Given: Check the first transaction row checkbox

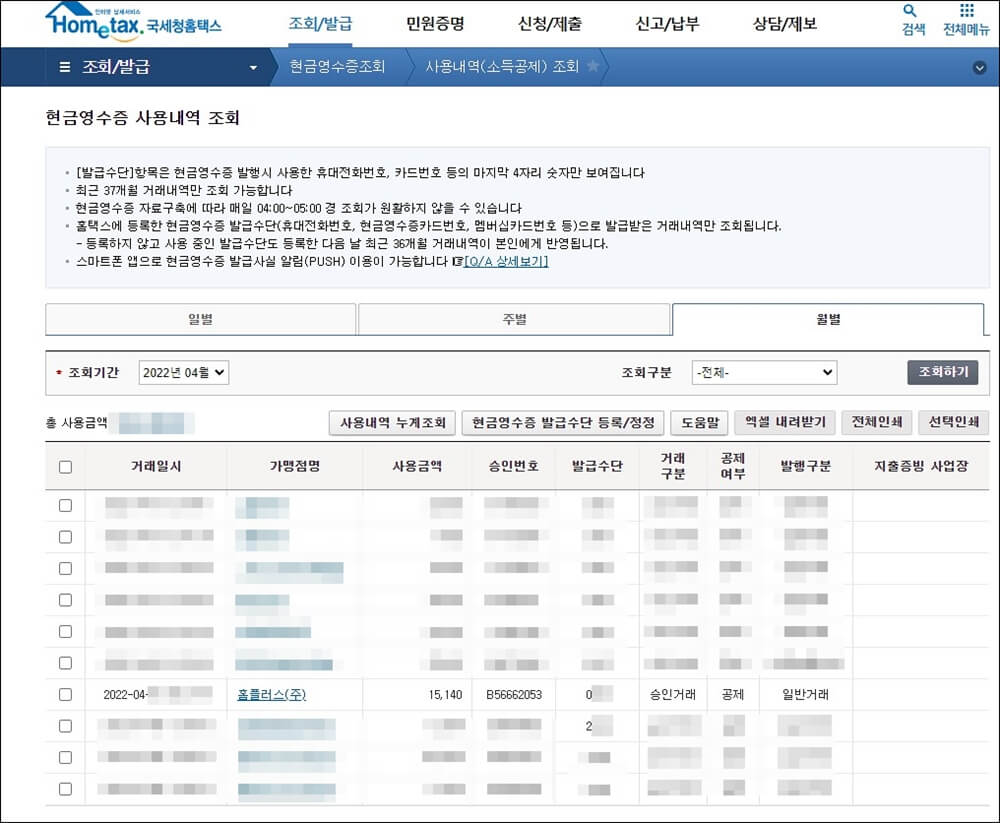Looking at the screenshot, I should [64, 505].
